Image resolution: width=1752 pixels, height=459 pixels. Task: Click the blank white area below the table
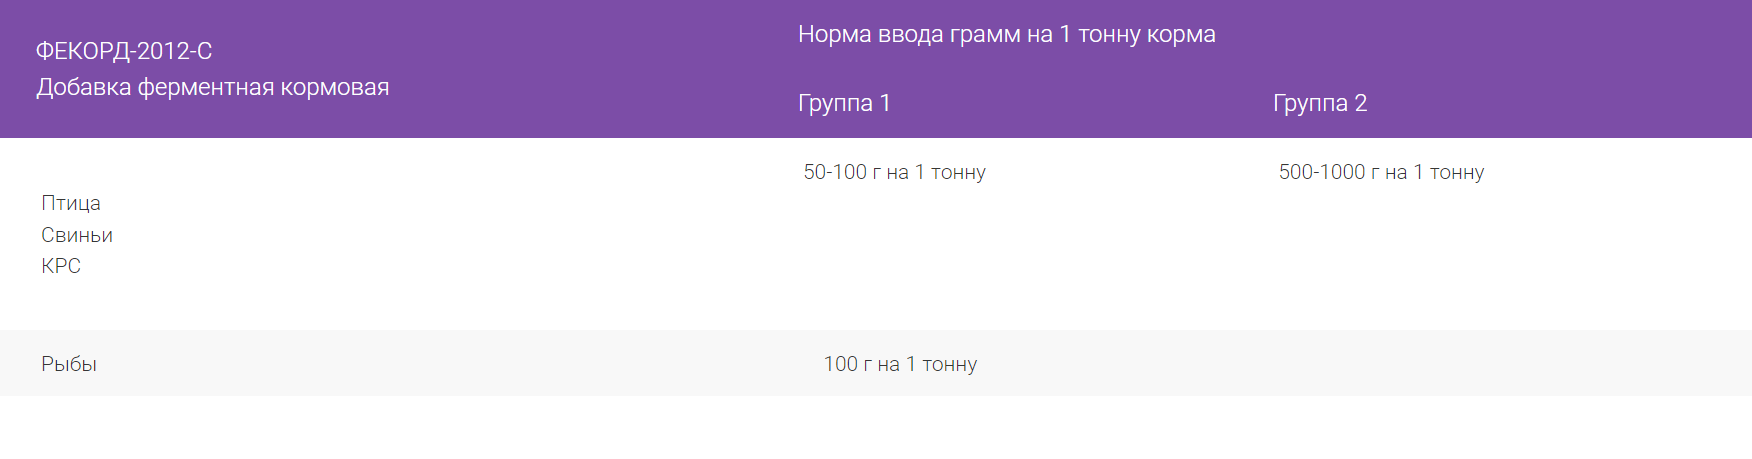pos(876,428)
